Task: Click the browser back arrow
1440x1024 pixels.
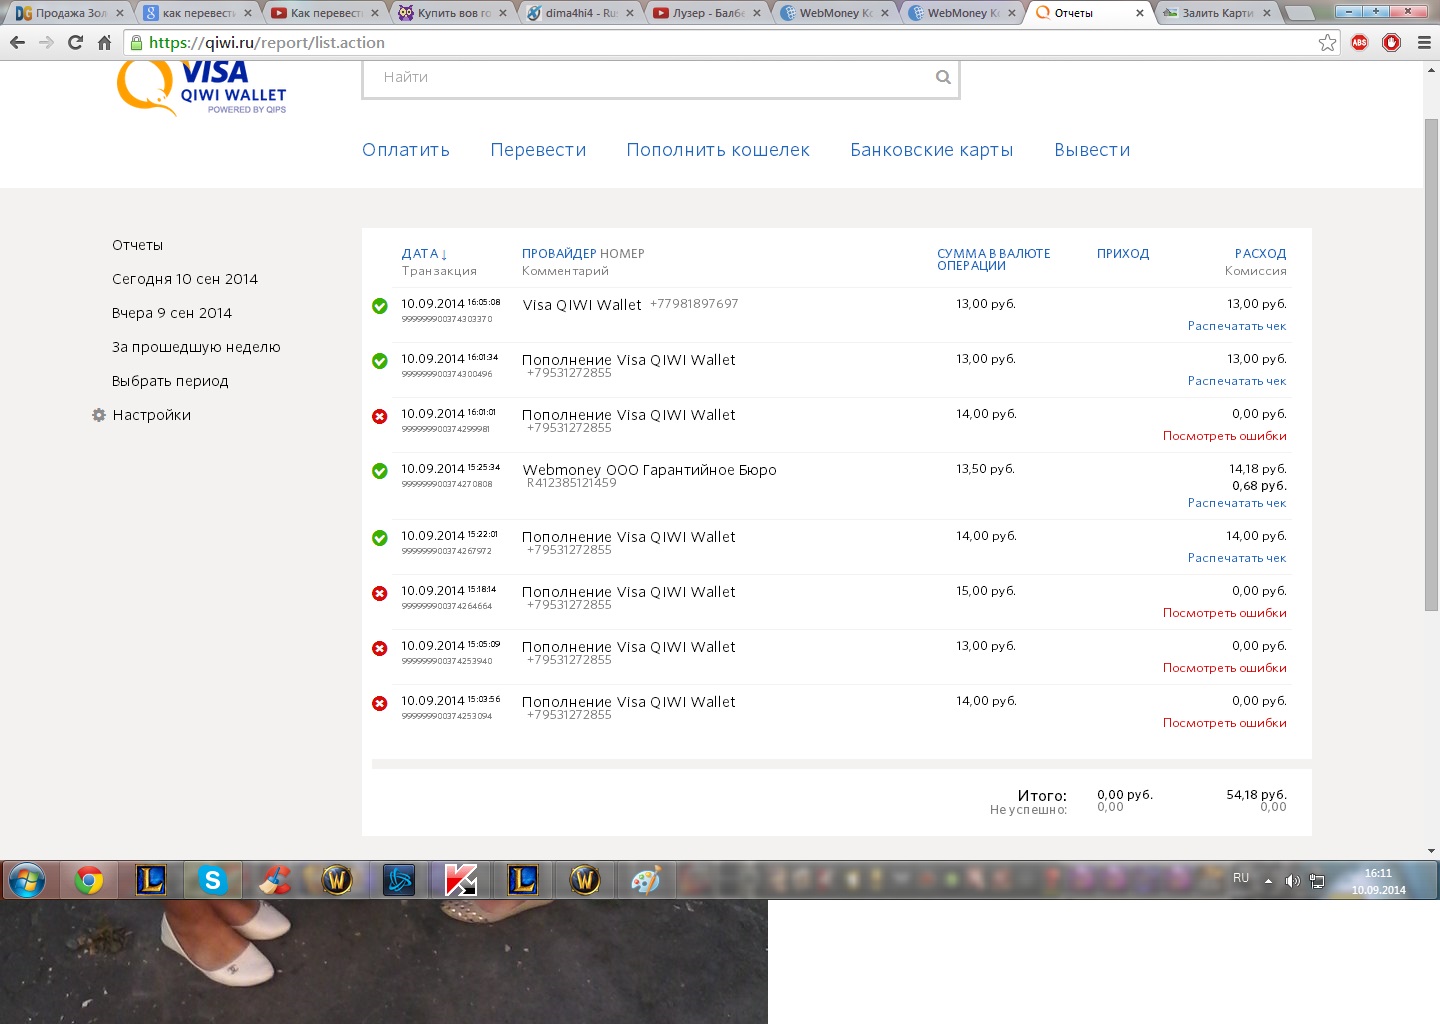Action: (x=17, y=43)
